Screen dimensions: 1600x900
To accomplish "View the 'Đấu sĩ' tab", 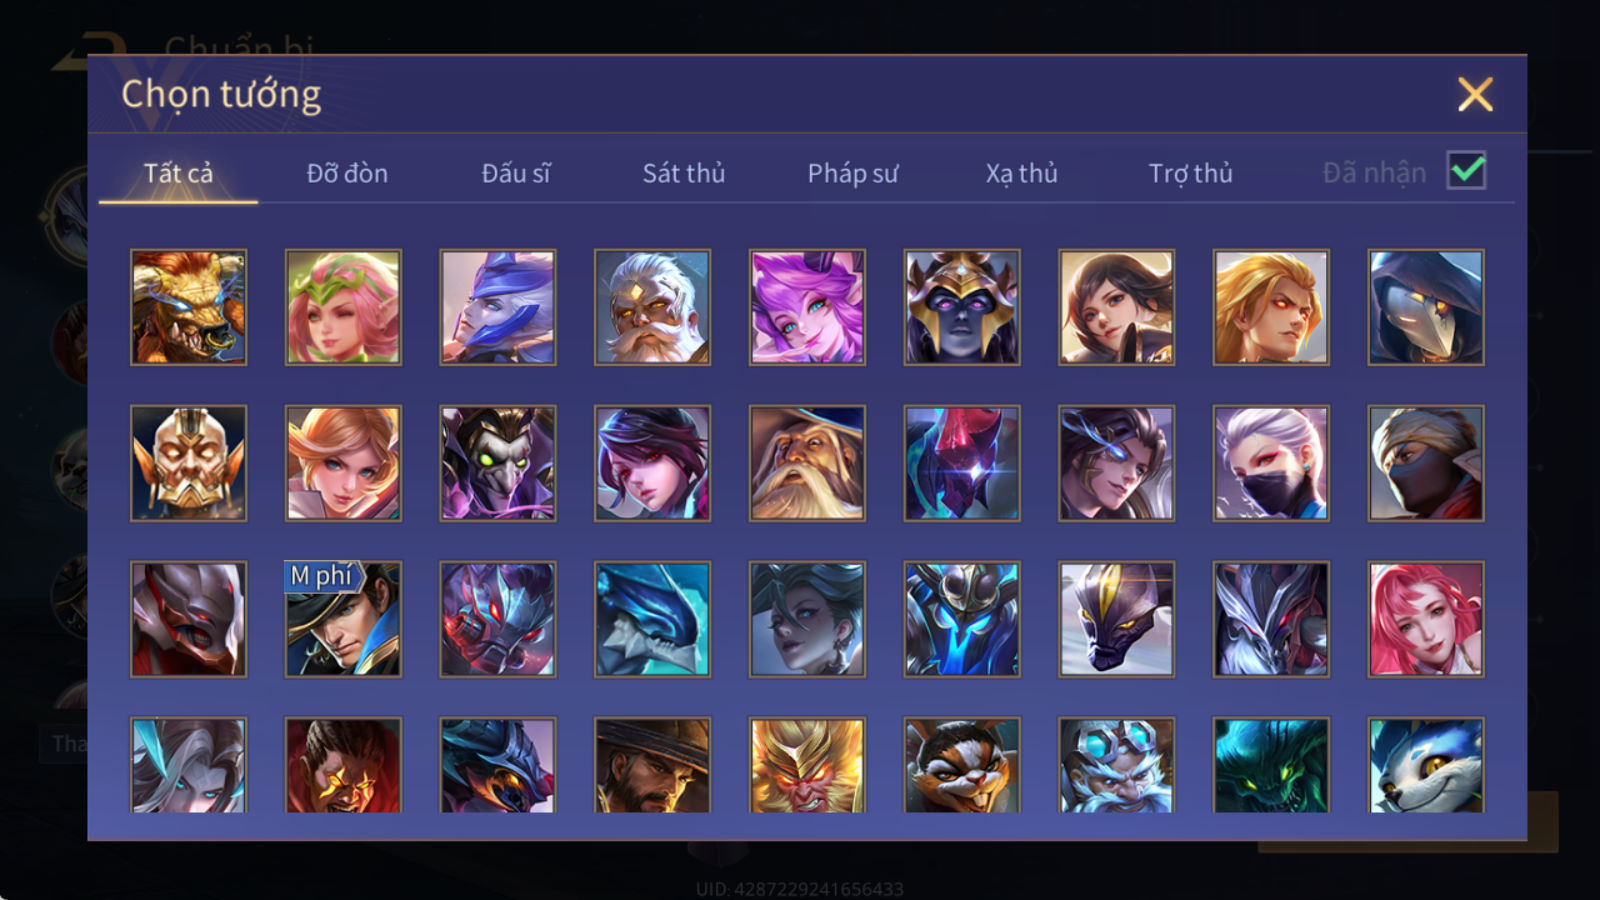I will [516, 173].
